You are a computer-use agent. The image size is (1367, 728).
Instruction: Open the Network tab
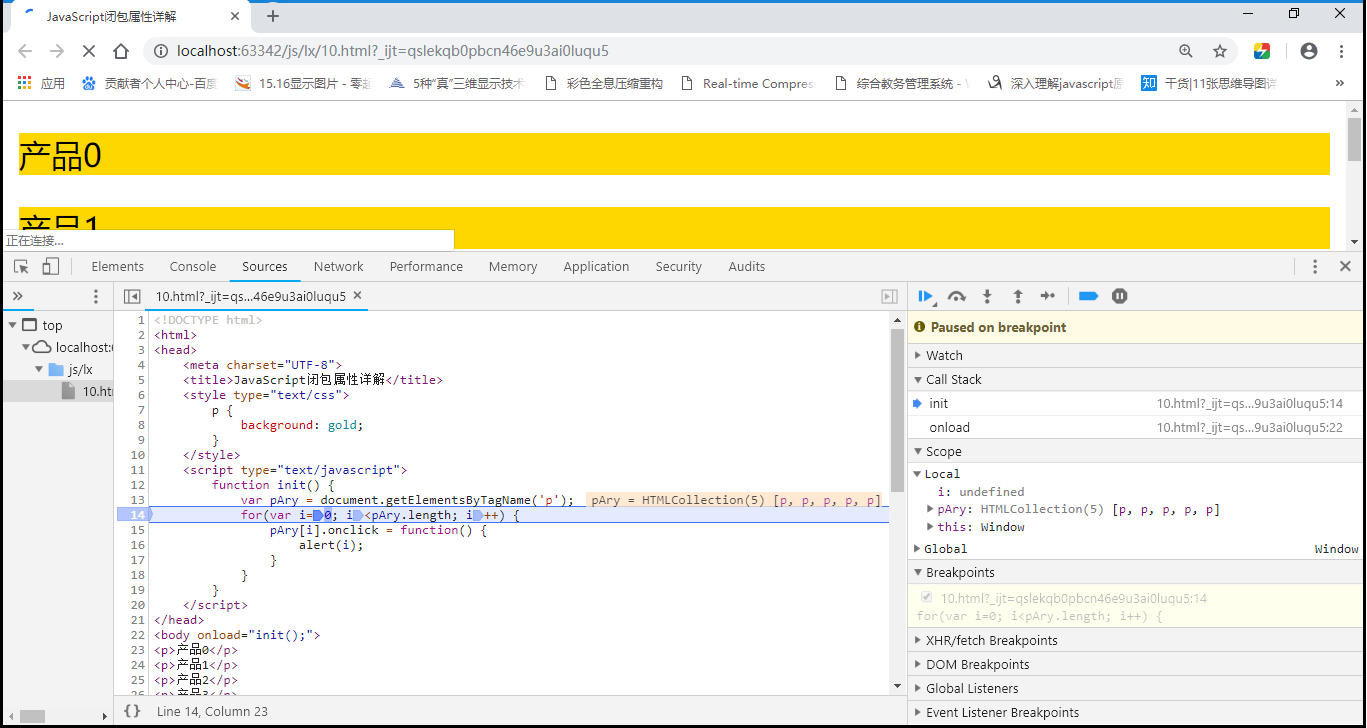coord(339,267)
